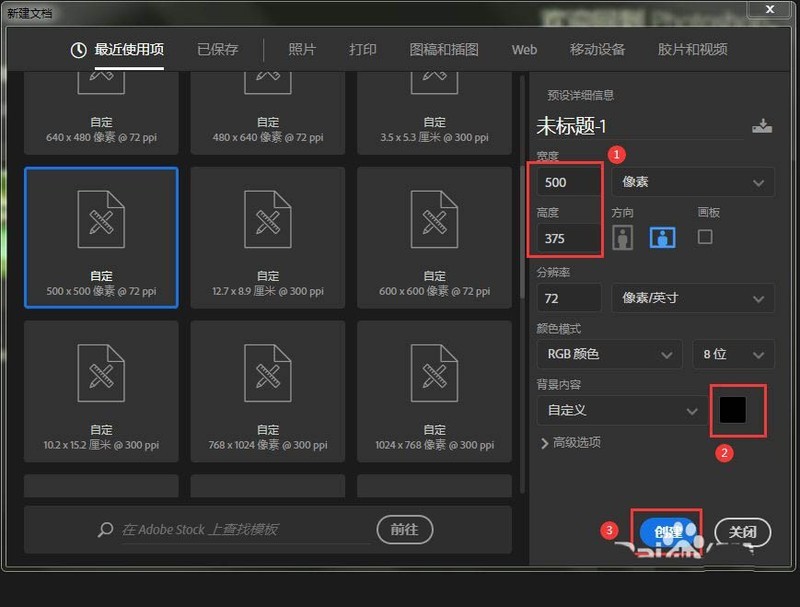Image resolution: width=800 pixels, height=607 pixels.
Task: Open the 像素/英寸 resolution unit dropdown
Action: tap(692, 298)
